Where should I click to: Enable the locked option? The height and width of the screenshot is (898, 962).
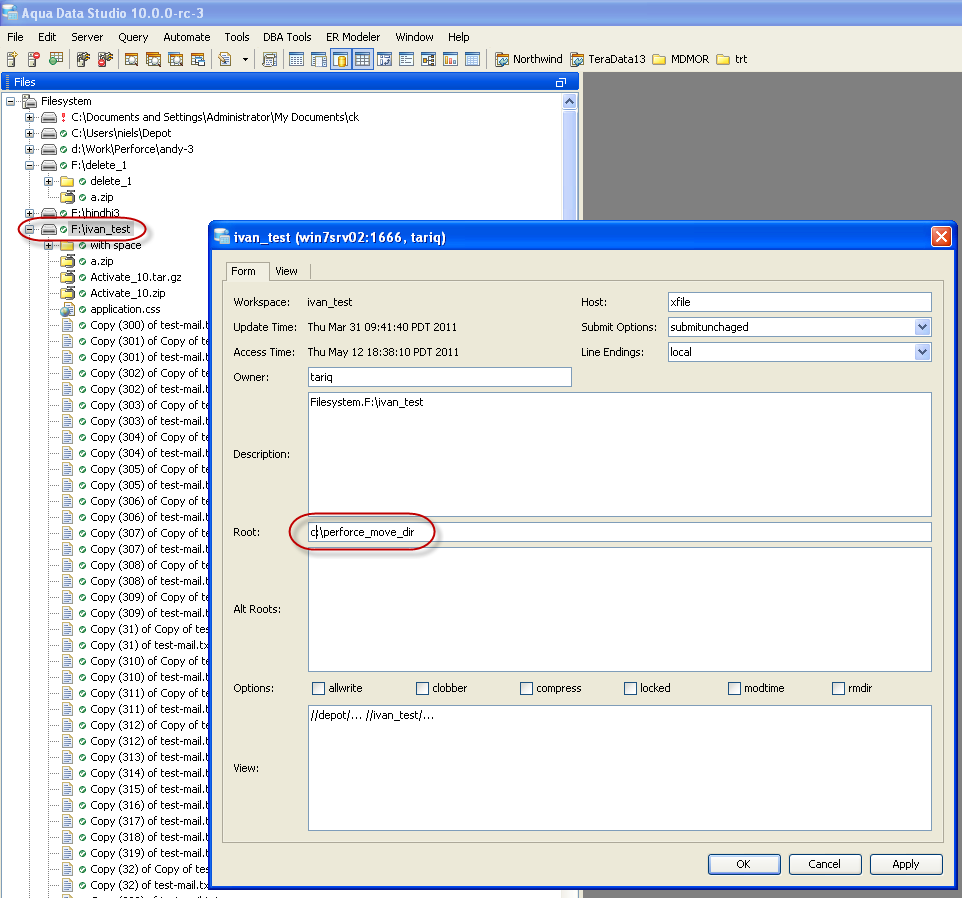630,688
